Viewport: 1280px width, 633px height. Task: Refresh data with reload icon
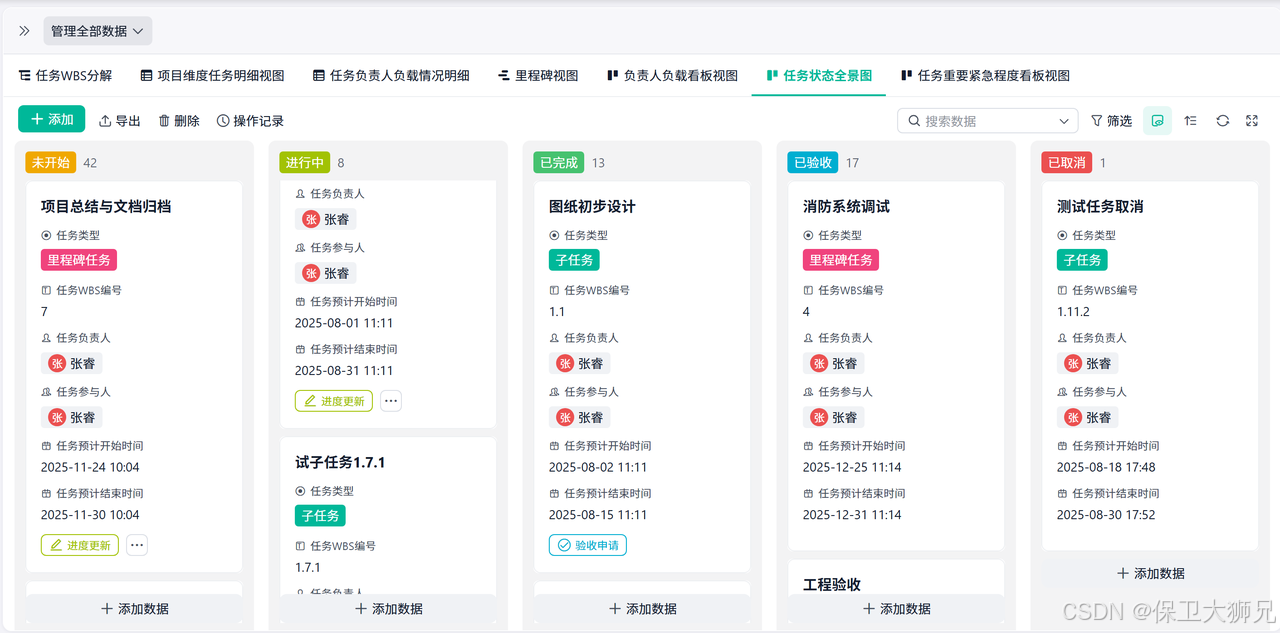1222,121
